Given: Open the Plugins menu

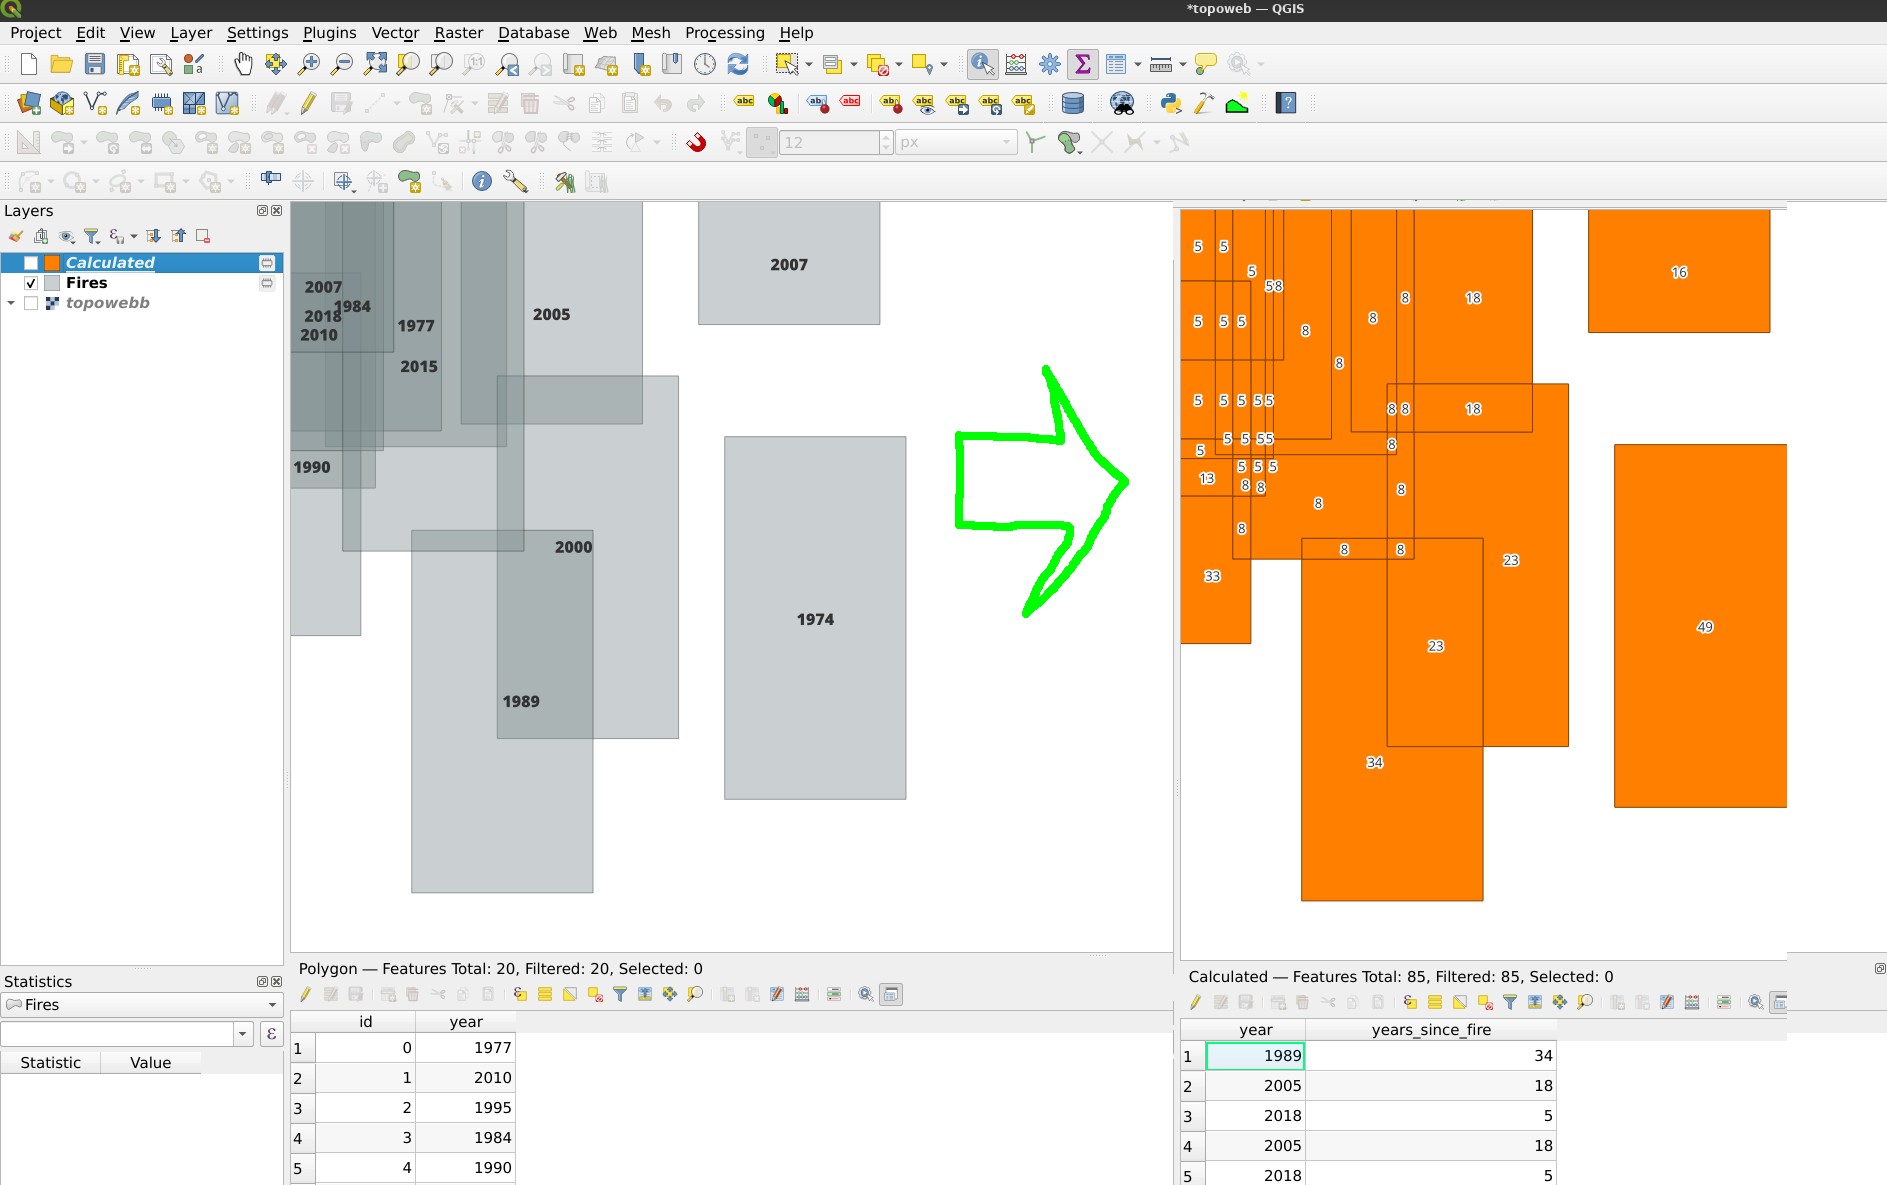Looking at the screenshot, I should [x=329, y=33].
